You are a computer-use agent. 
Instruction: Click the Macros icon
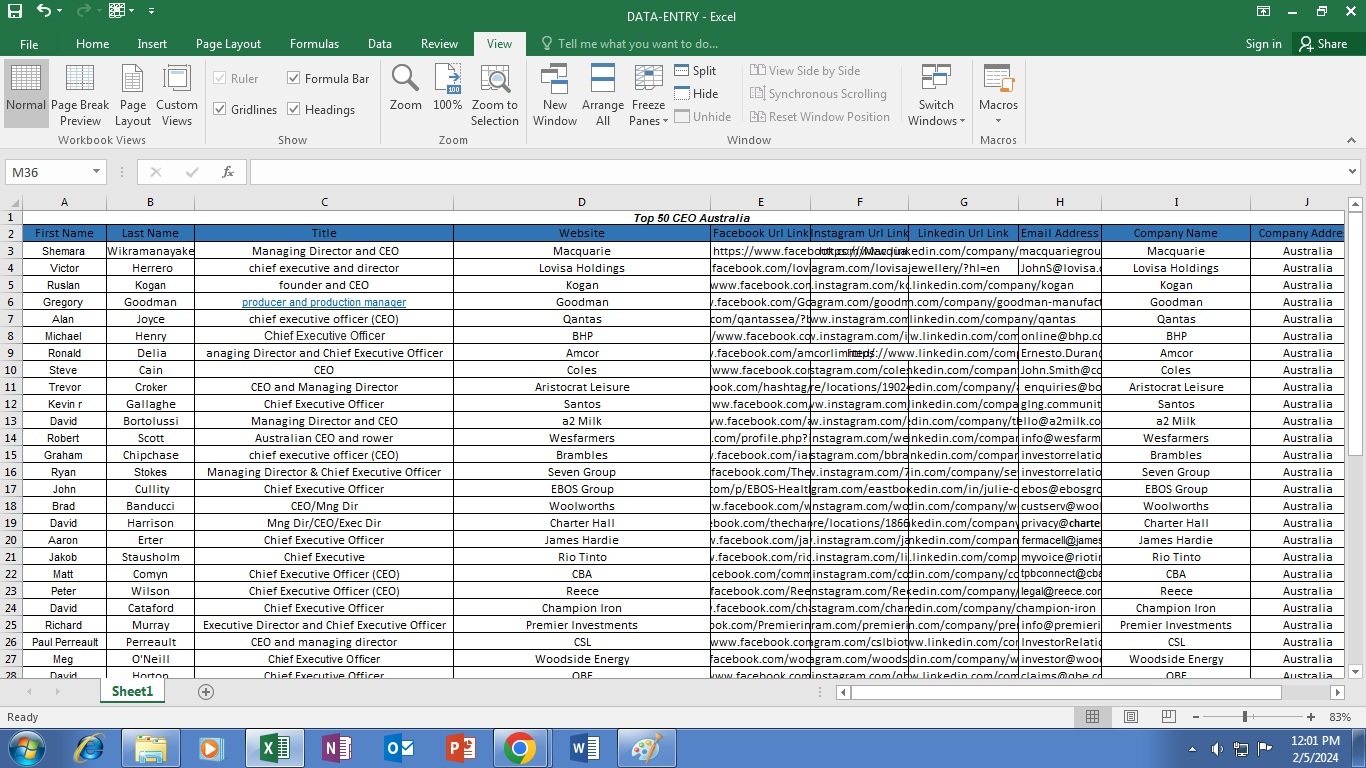[x=998, y=79]
